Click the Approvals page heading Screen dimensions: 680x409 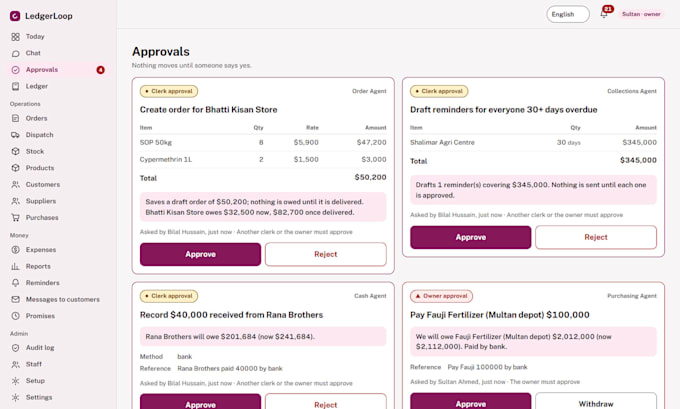pyautogui.click(x=161, y=52)
